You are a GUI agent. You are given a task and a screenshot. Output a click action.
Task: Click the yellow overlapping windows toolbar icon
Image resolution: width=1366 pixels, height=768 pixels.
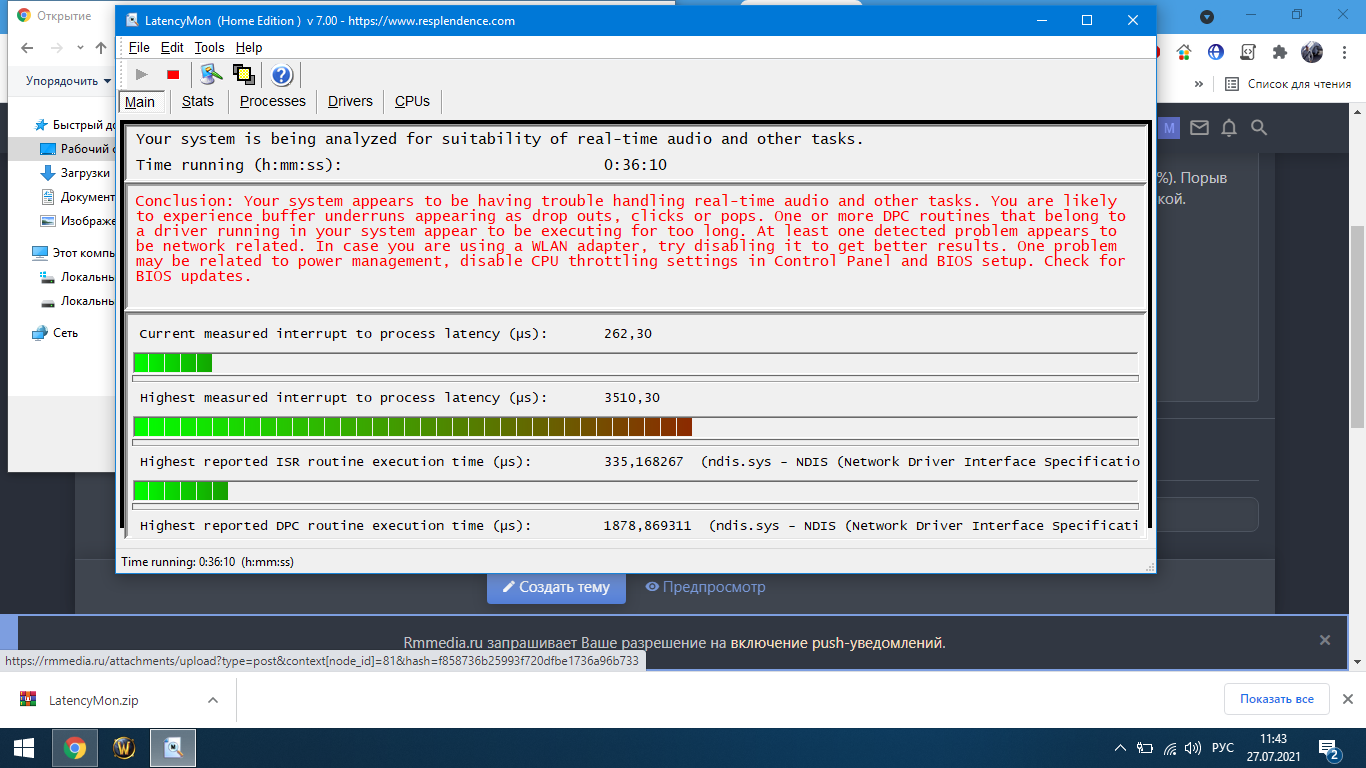[x=243, y=74]
